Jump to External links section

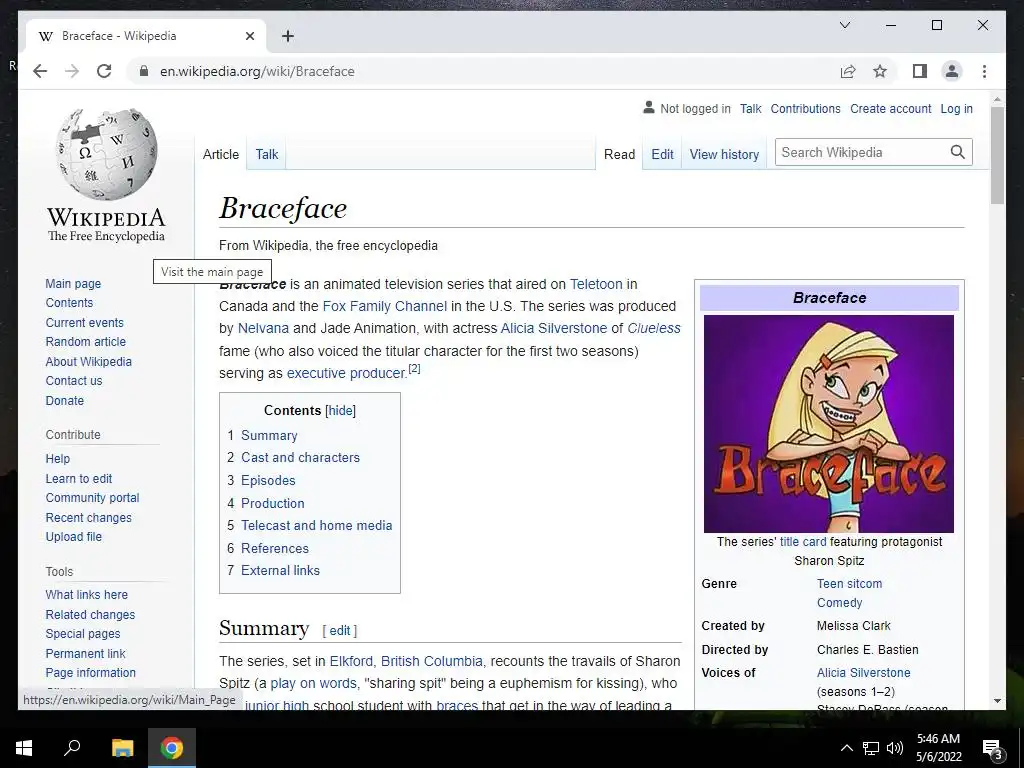[280, 570]
